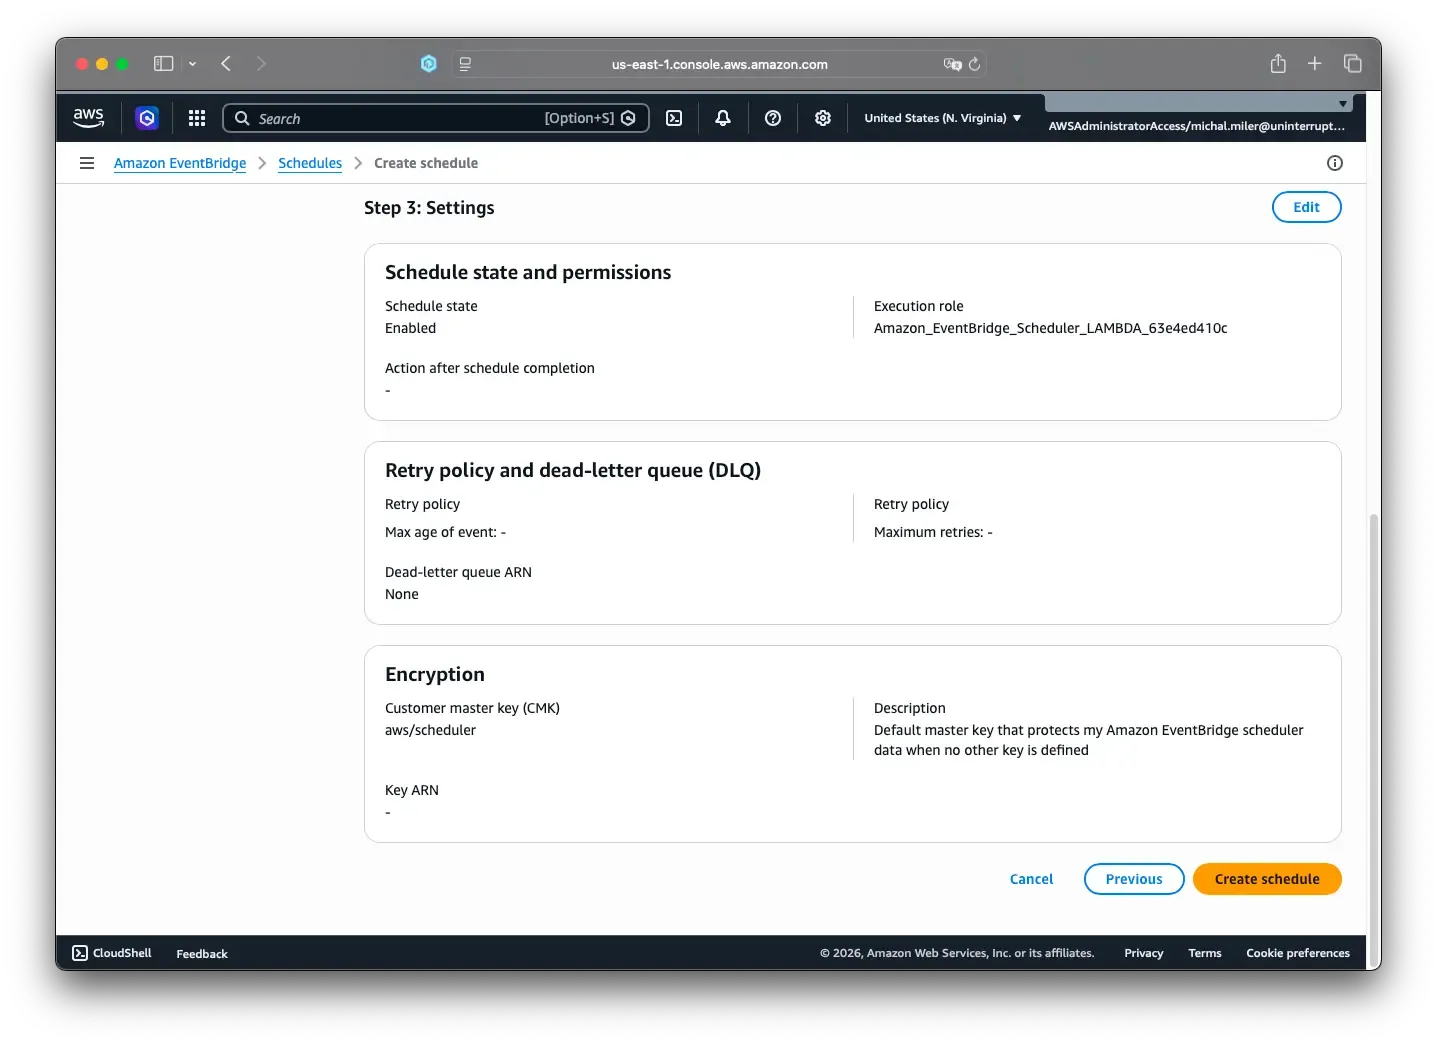The height and width of the screenshot is (1044, 1437).
Task: Go to the Schedules breadcrumb
Action: coord(310,163)
